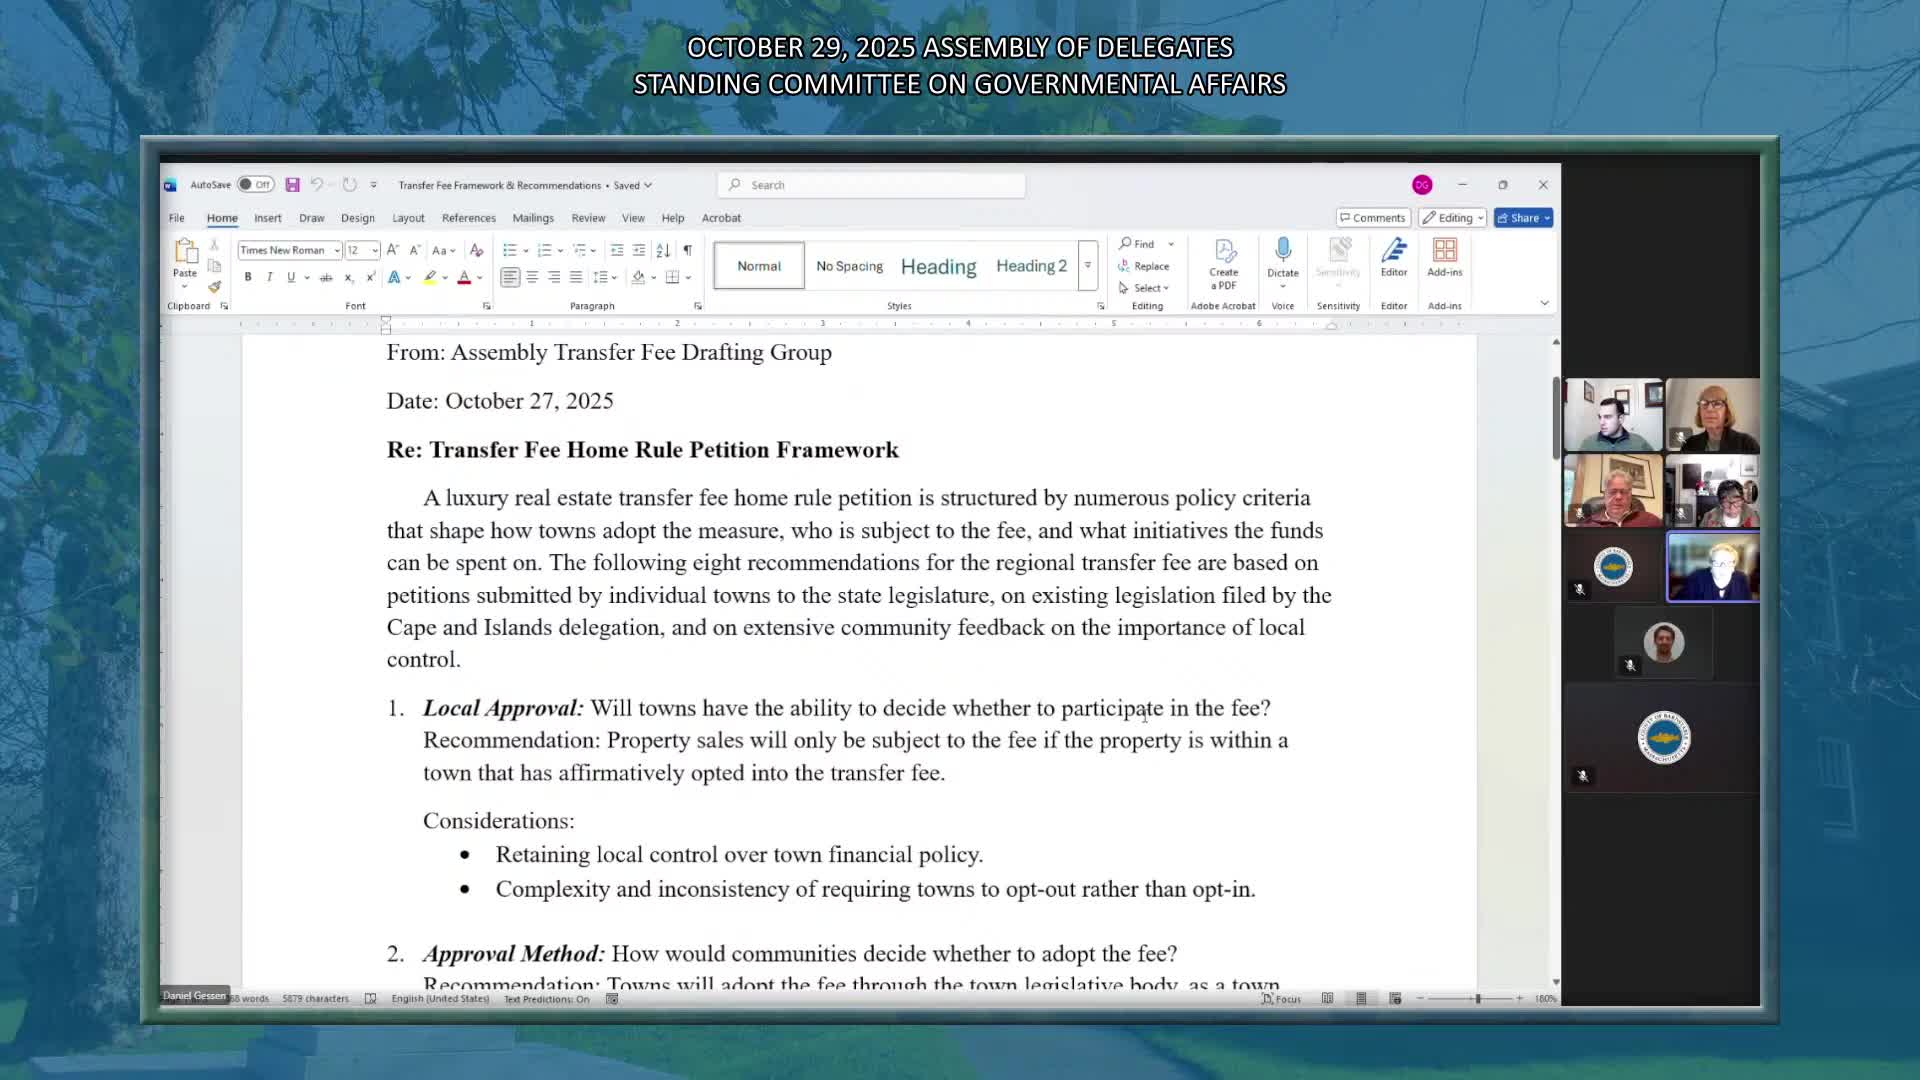Apply text highlight color
This screenshot has height=1080, width=1920.
[x=430, y=278]
